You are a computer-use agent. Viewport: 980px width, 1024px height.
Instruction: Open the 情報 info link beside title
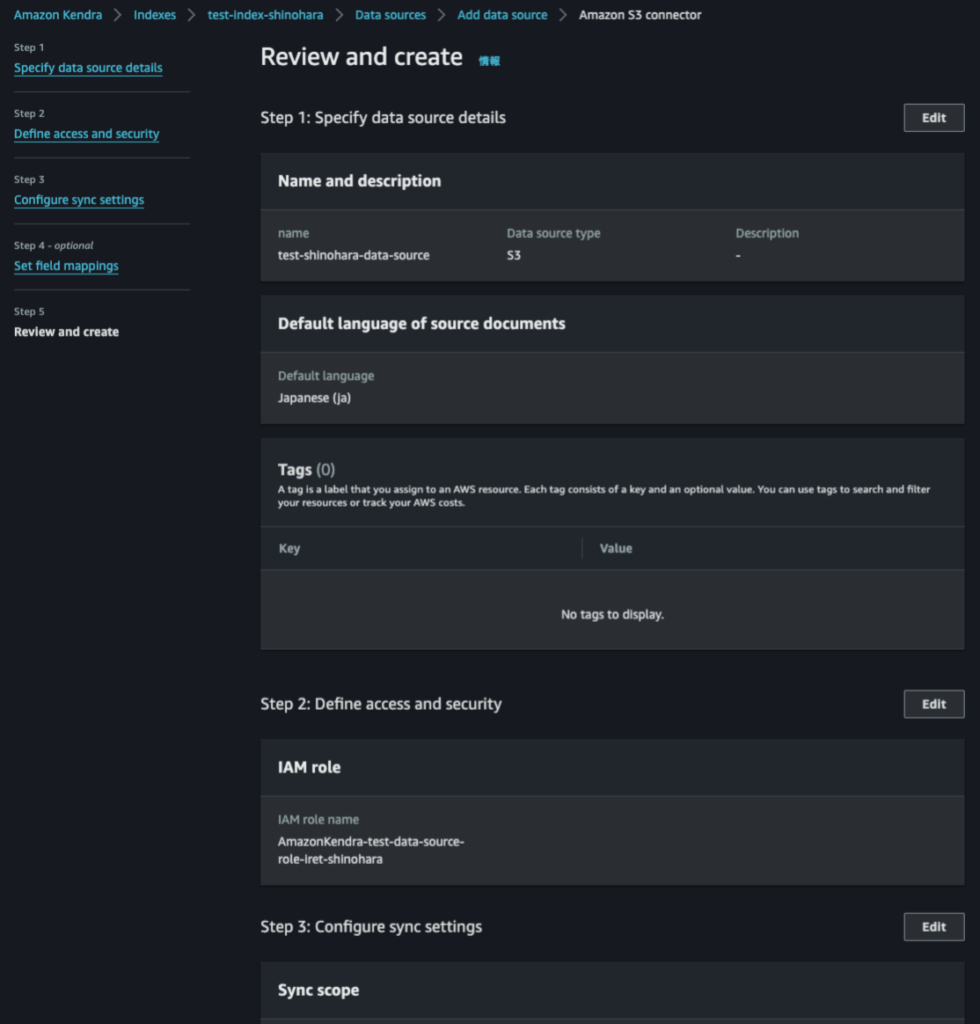coord(489,61)
